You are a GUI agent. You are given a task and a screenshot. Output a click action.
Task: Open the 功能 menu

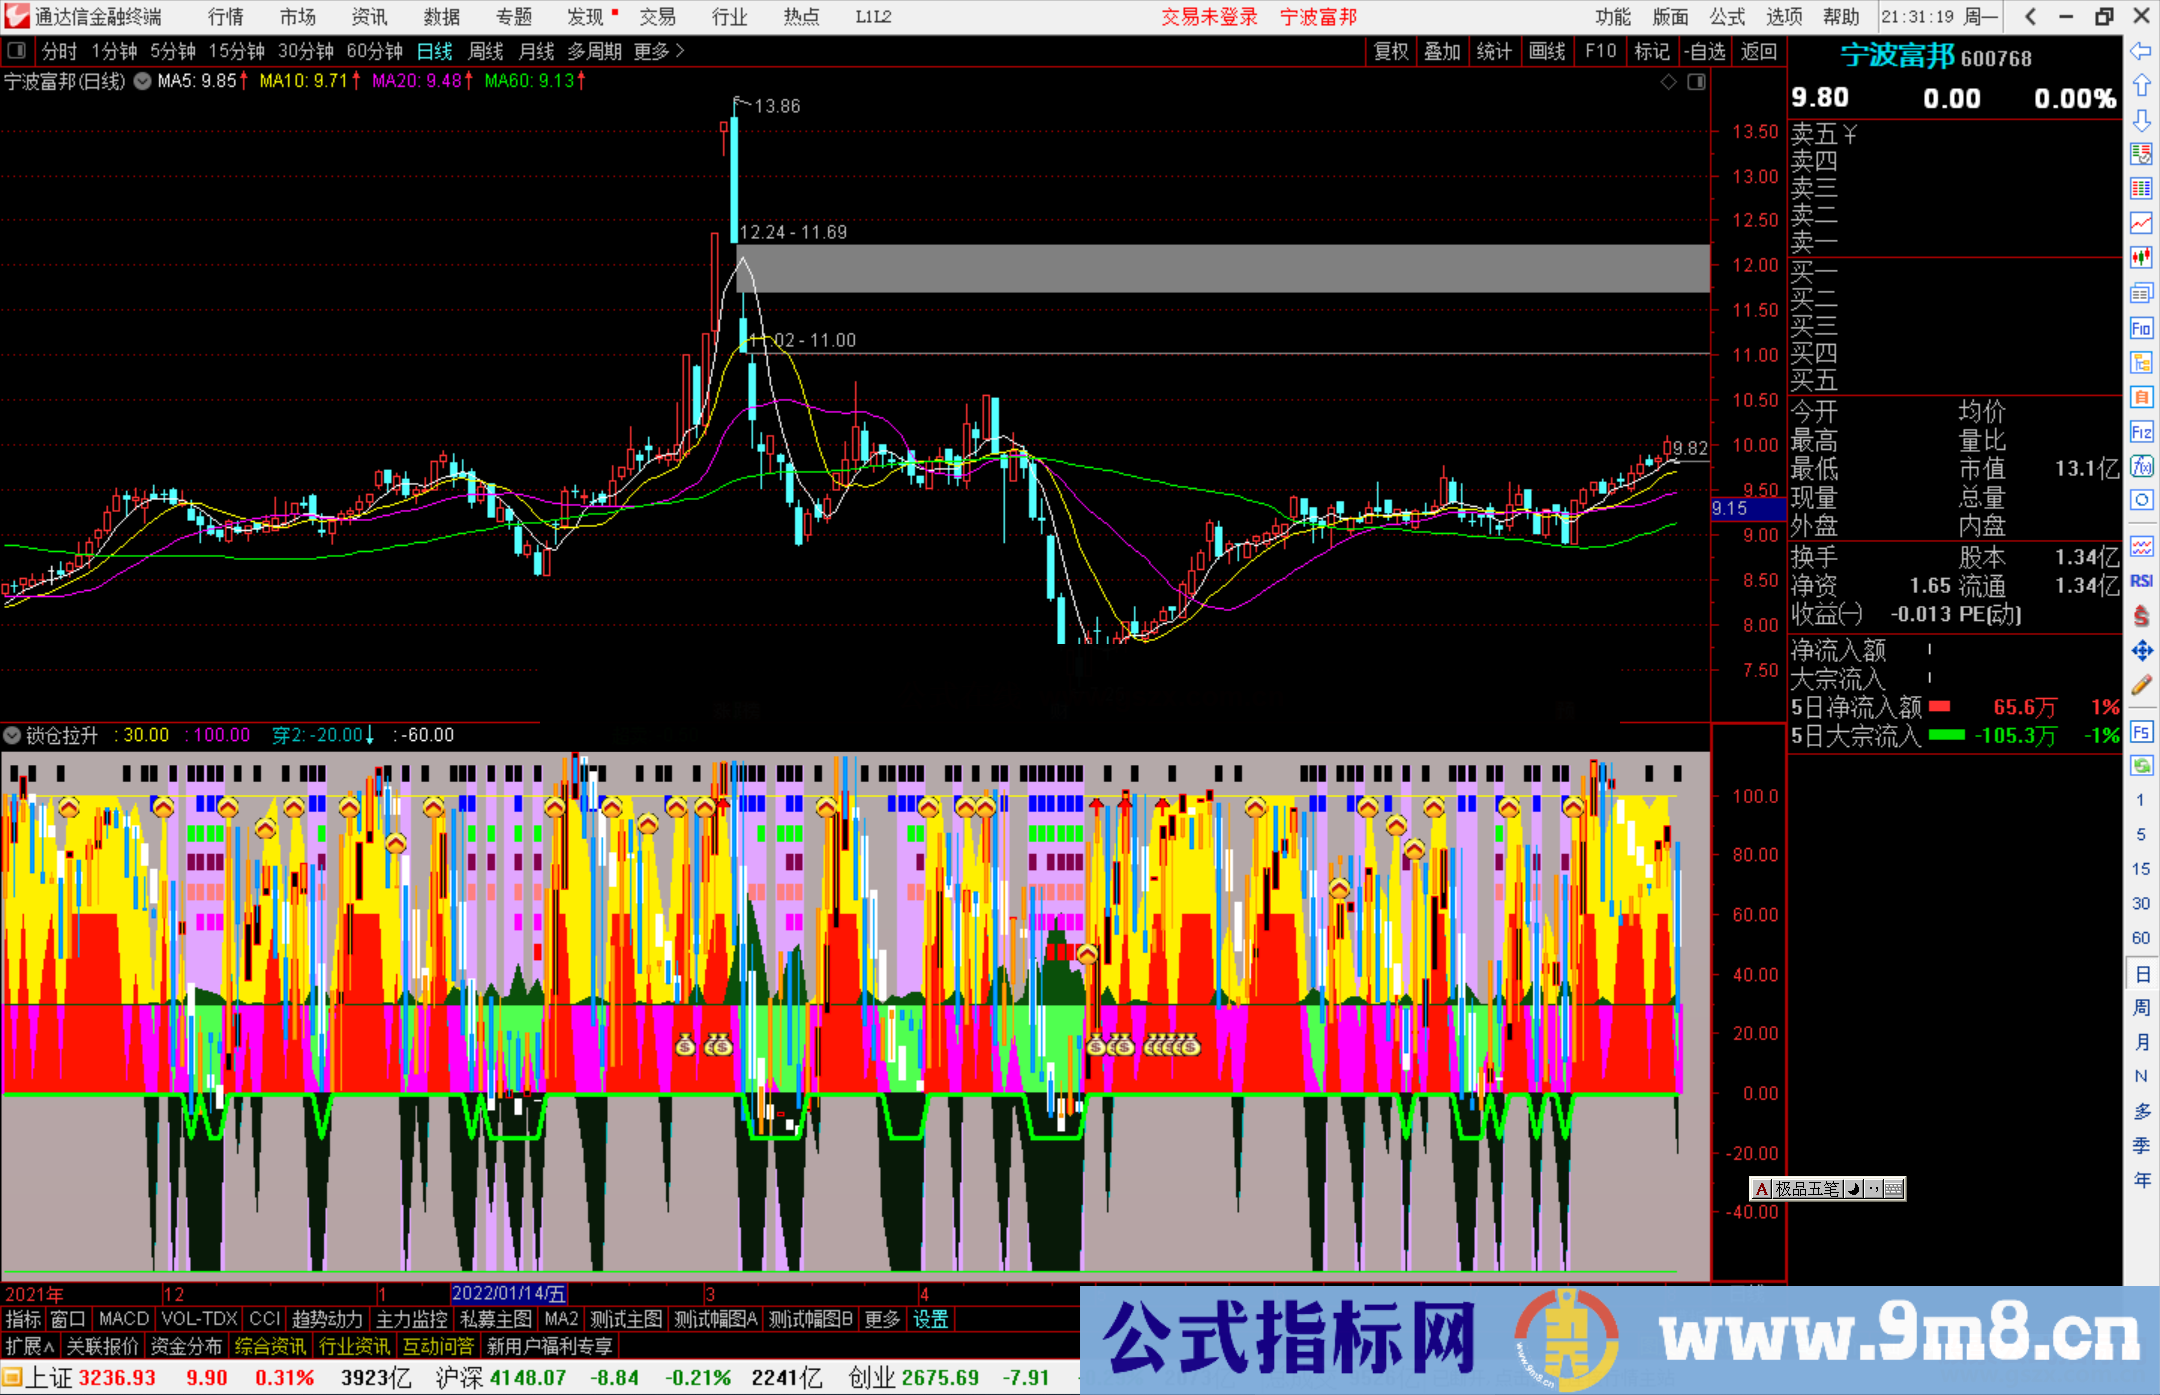(1613, 16)
